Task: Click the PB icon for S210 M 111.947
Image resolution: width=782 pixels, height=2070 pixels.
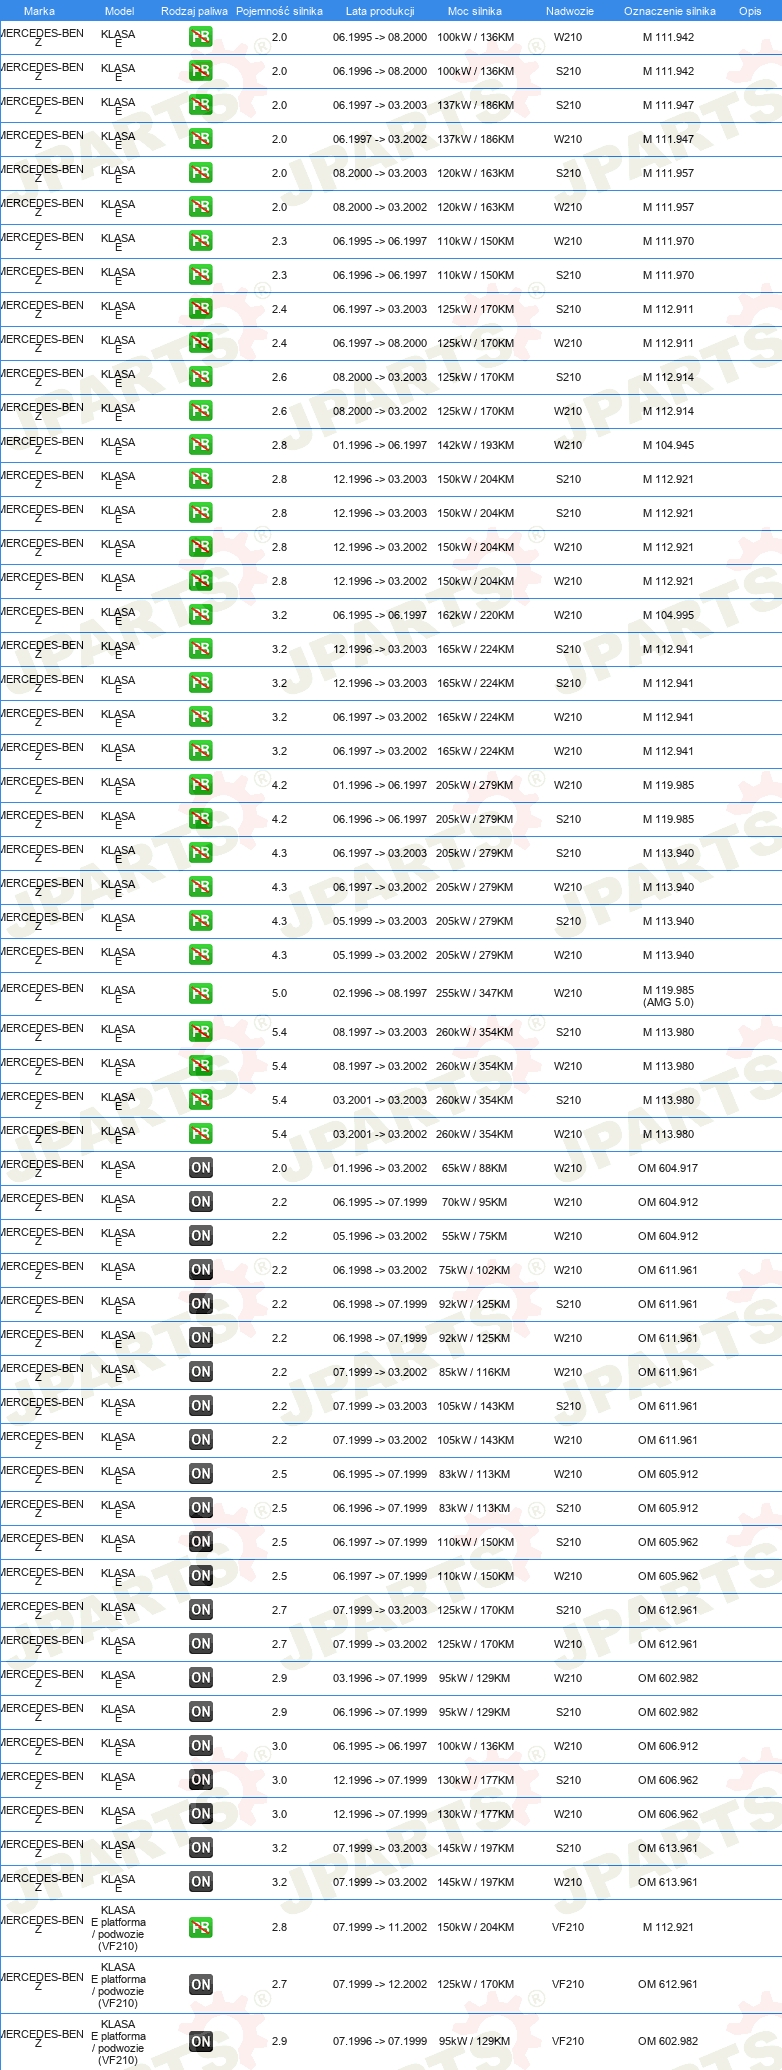Action: (x=201, y=105)
